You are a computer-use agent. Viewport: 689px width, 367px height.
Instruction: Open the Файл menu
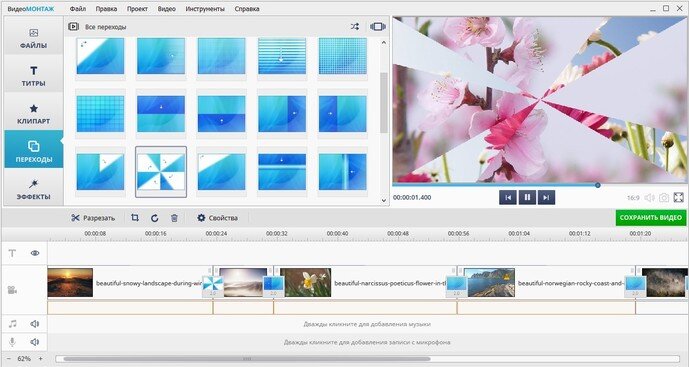click(78, 8)
